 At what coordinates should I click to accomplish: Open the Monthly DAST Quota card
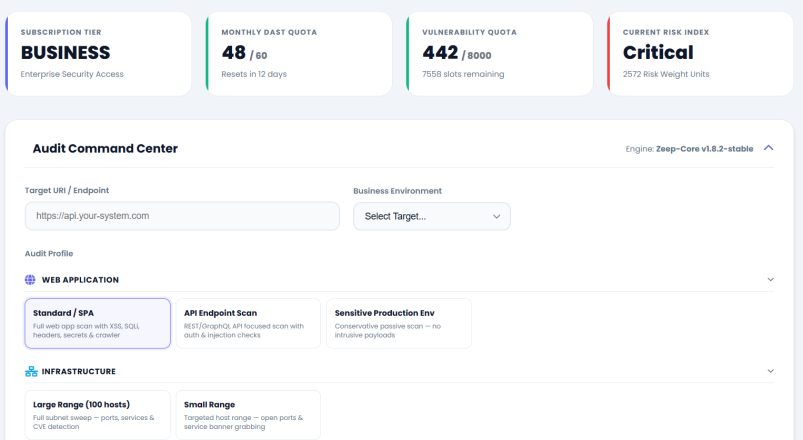point(299,54)
